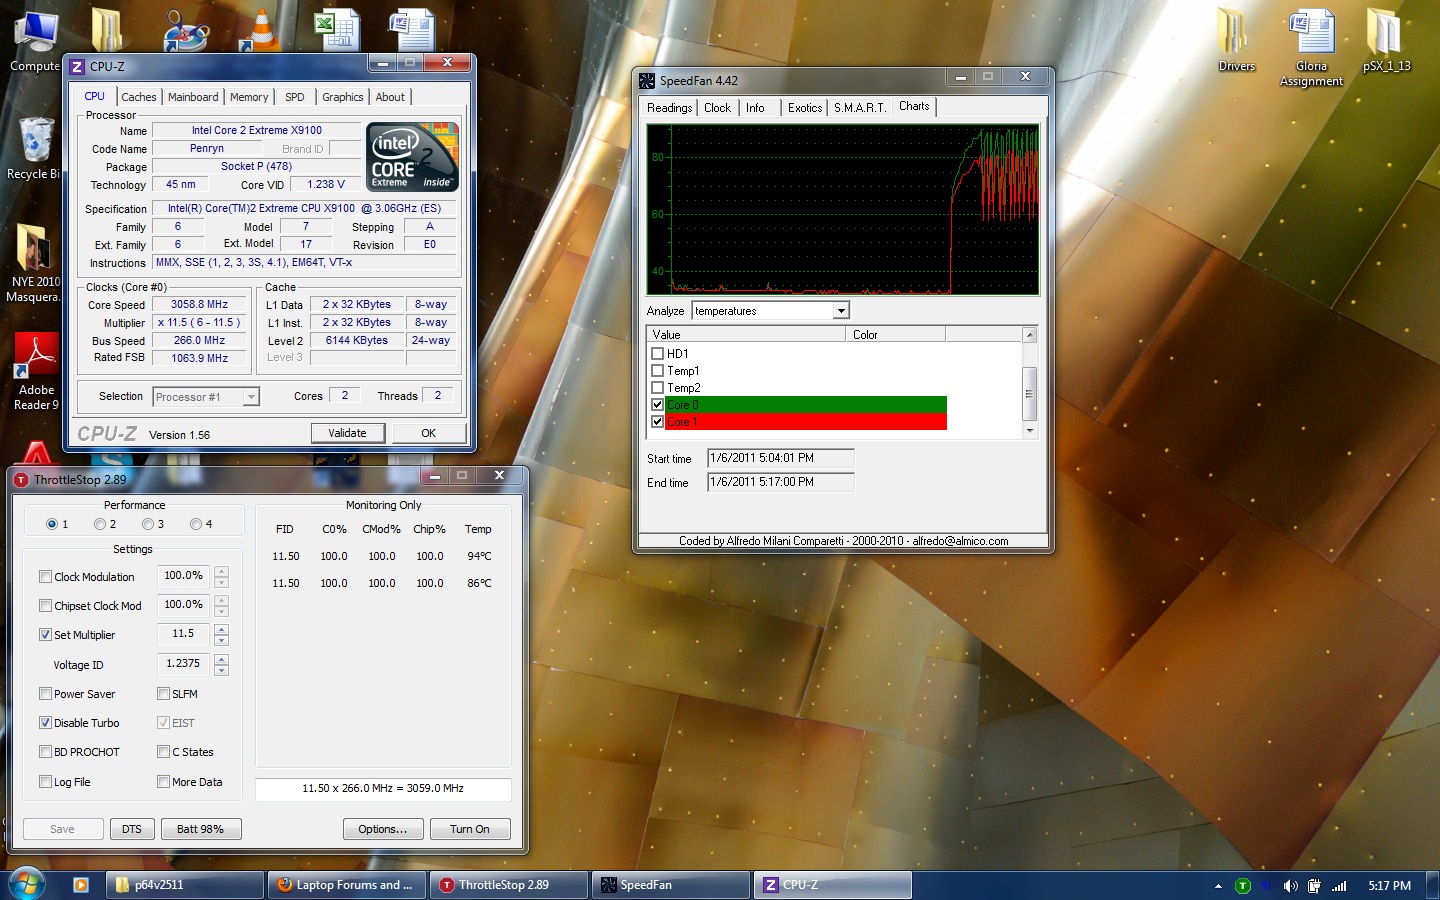Switch to the Readings tab in SpeedFan
1440x900 pixels.
click(669, 108)
